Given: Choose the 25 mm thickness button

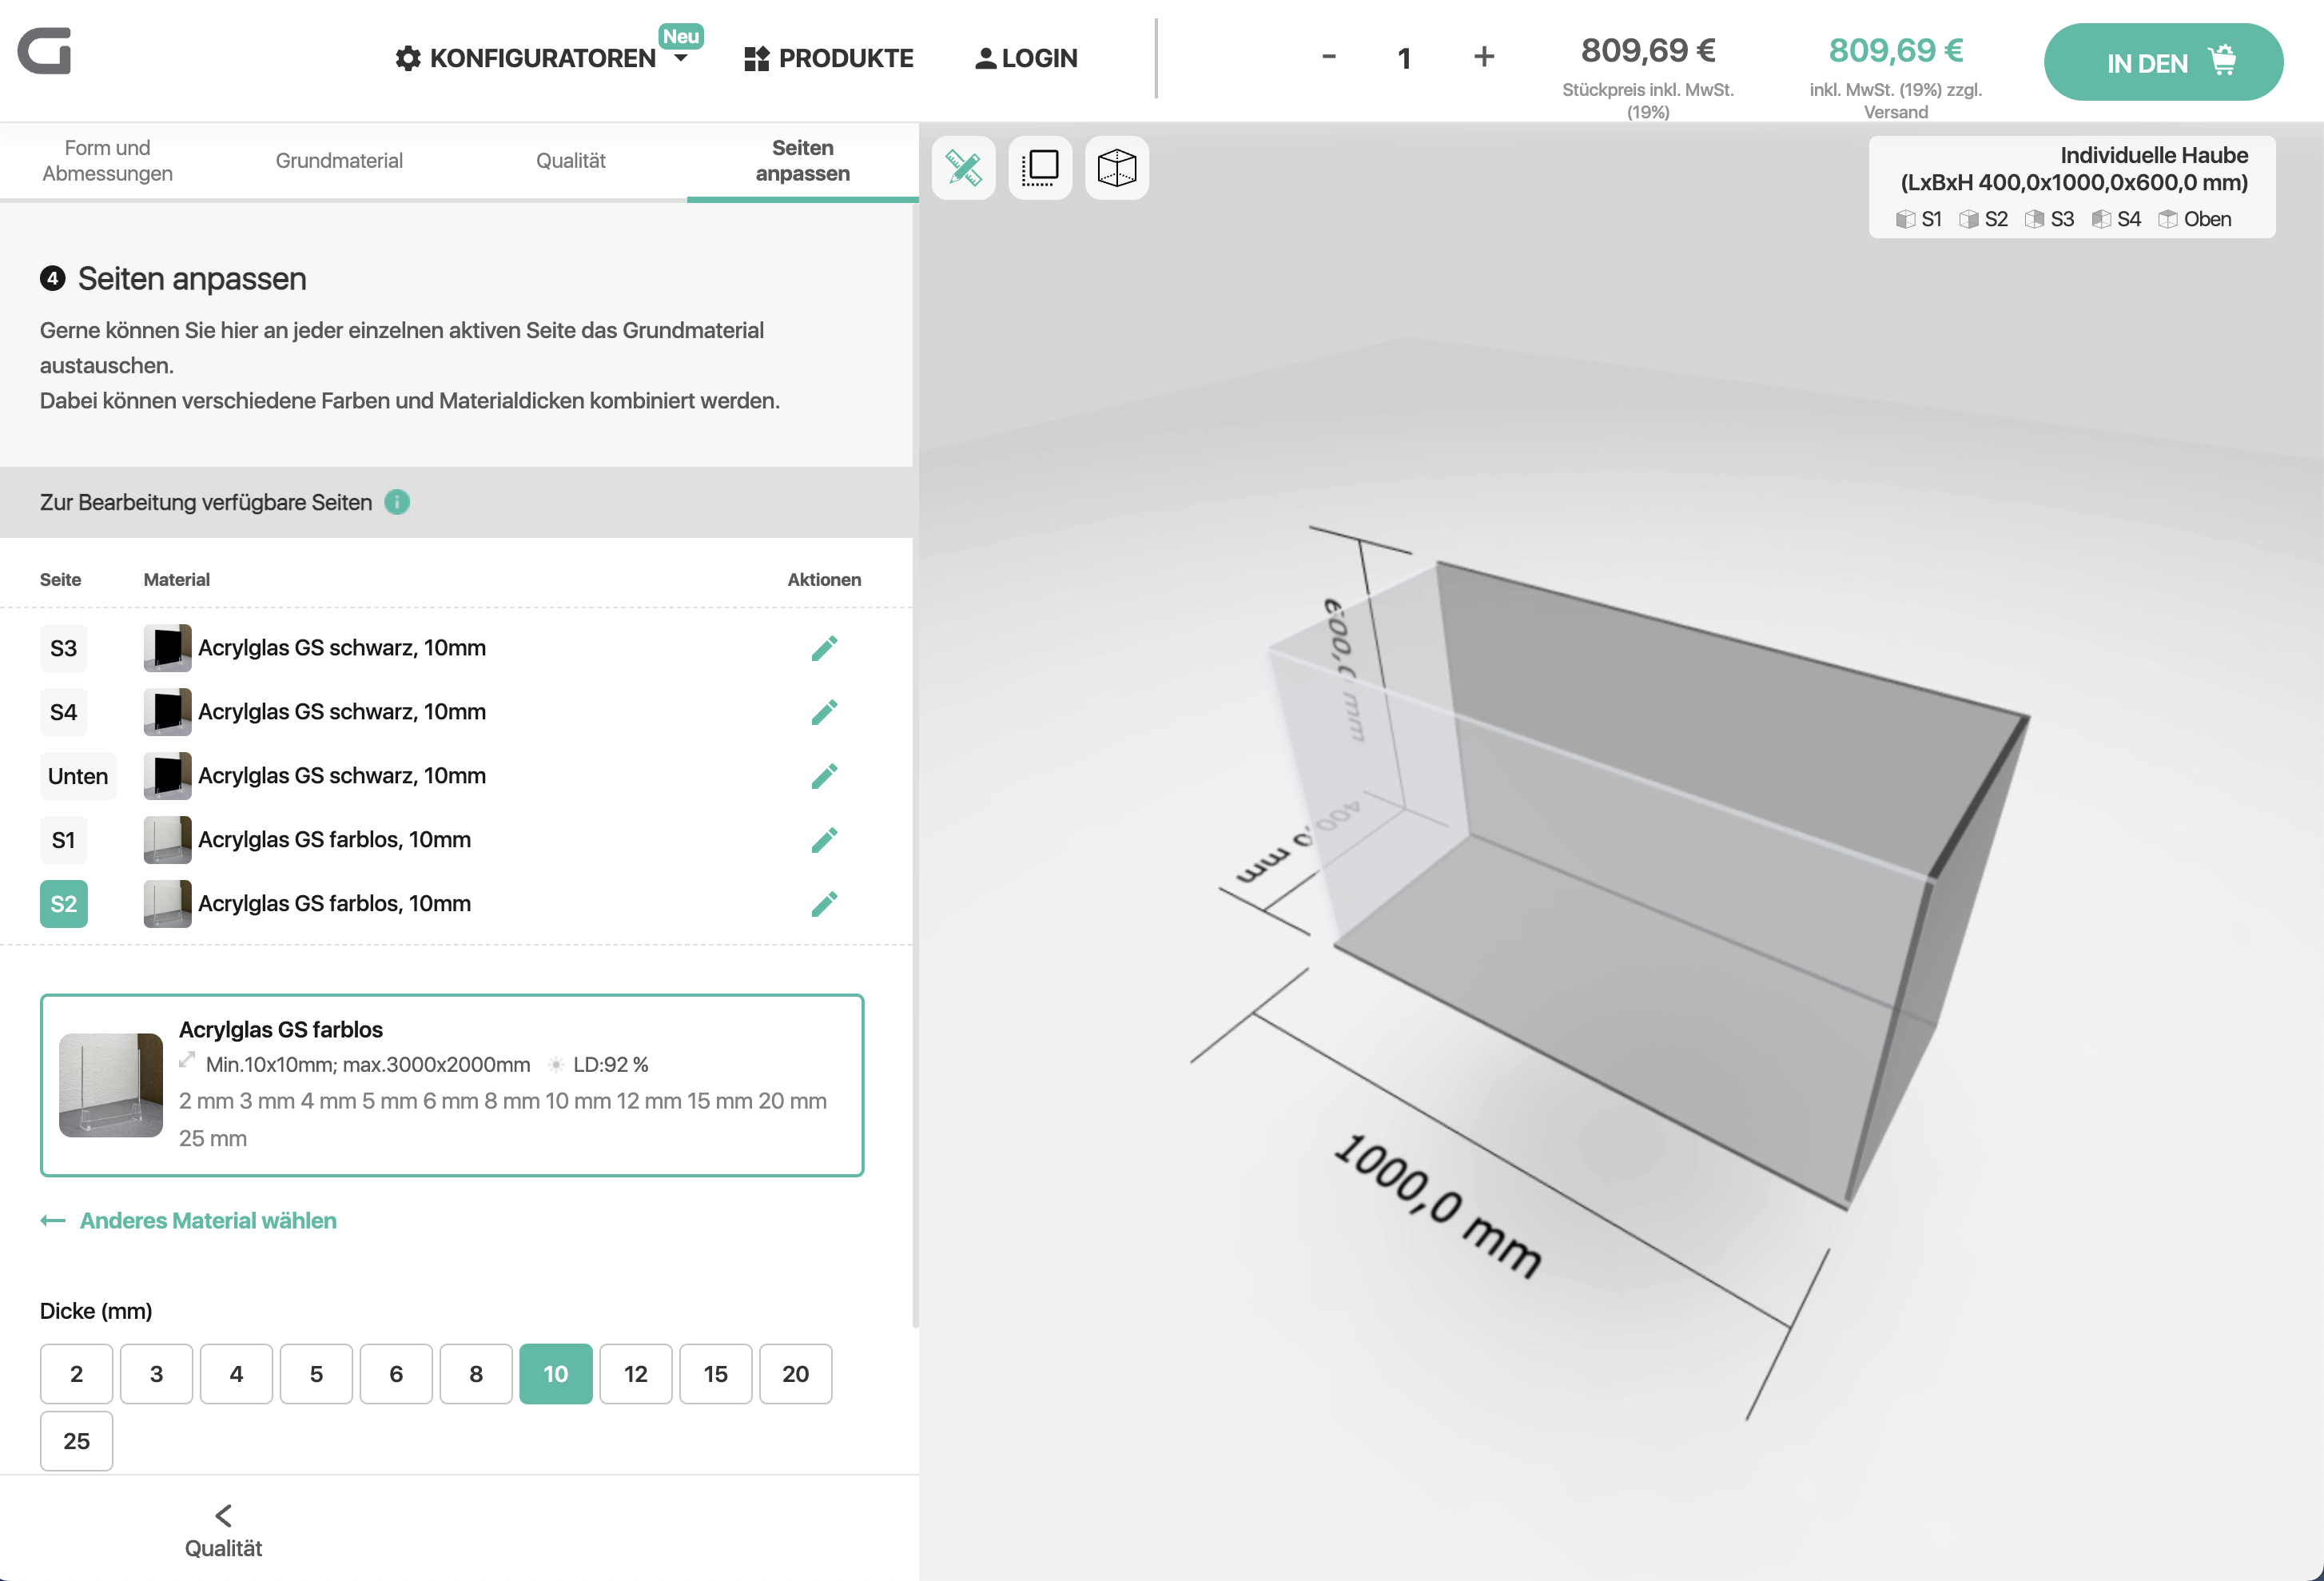Looking at the screenshot, I should pos(76,1441).
